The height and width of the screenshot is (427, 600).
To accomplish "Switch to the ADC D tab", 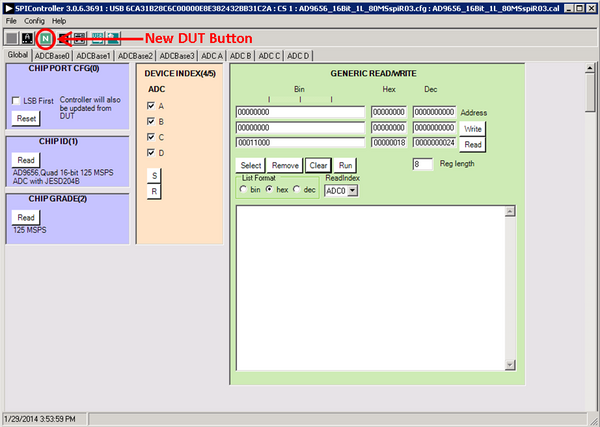I will pos(298,56).
